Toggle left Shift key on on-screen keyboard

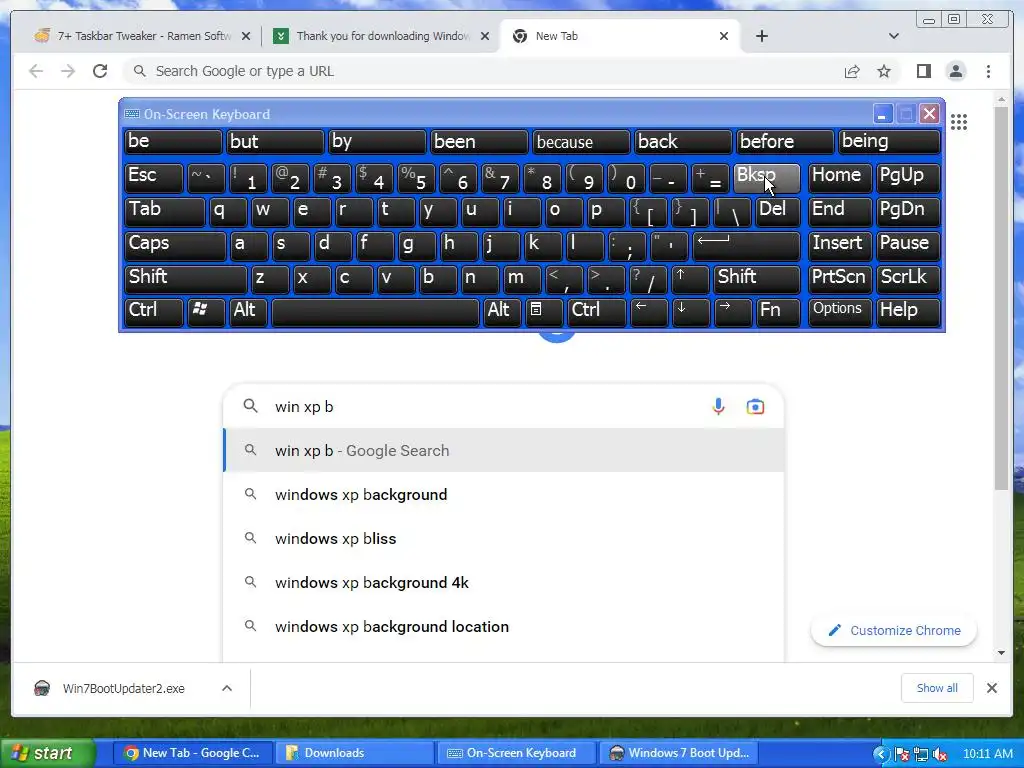(x=185, y=278)
